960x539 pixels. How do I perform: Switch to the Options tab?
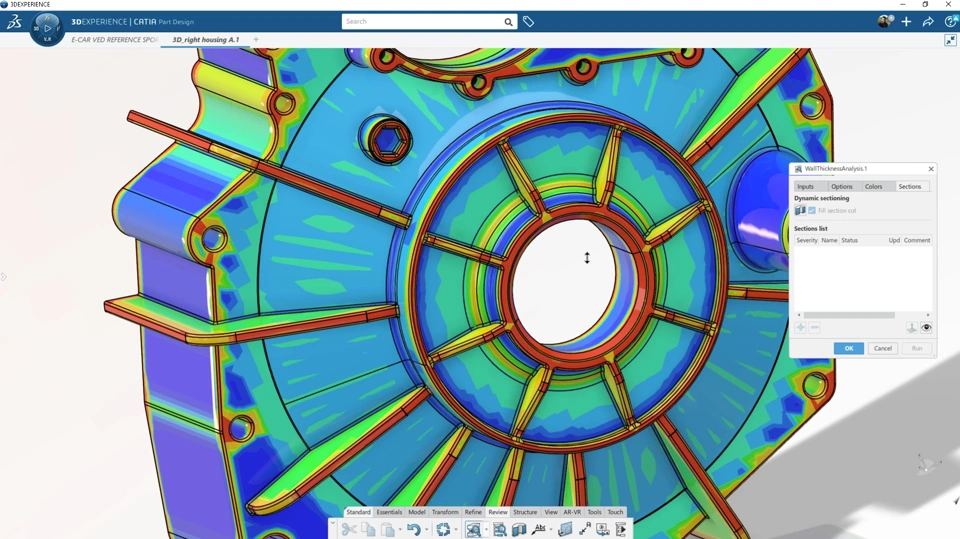[842, 186]
